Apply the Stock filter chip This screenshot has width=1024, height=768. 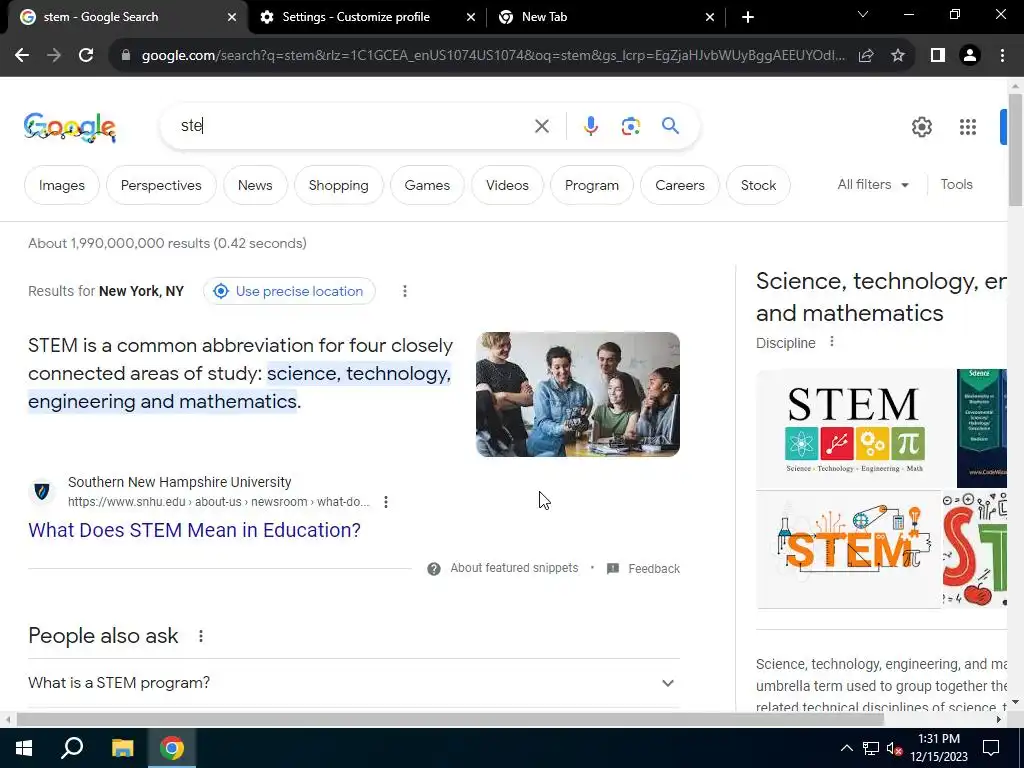tap(758, 185)
